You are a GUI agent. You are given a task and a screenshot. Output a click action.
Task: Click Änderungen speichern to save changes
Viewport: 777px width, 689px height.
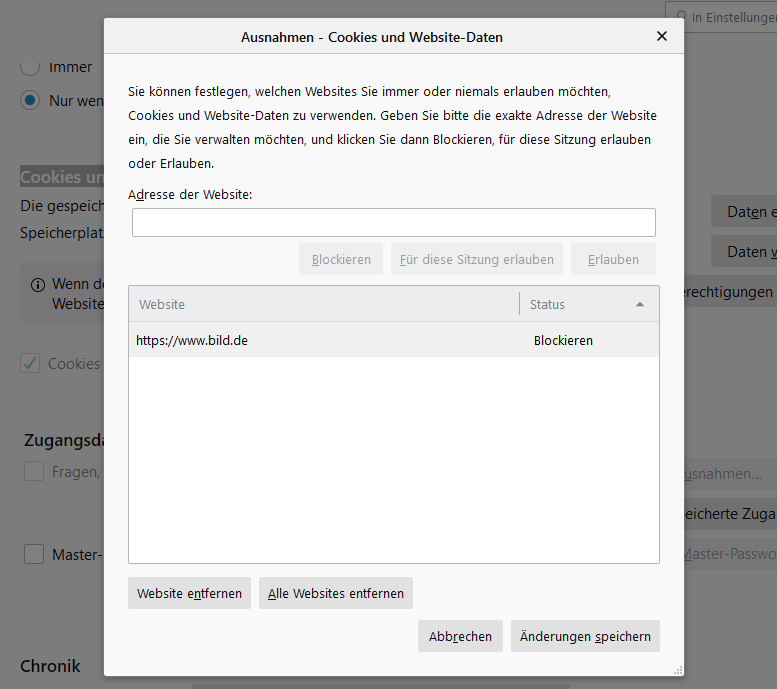point(585,636)
